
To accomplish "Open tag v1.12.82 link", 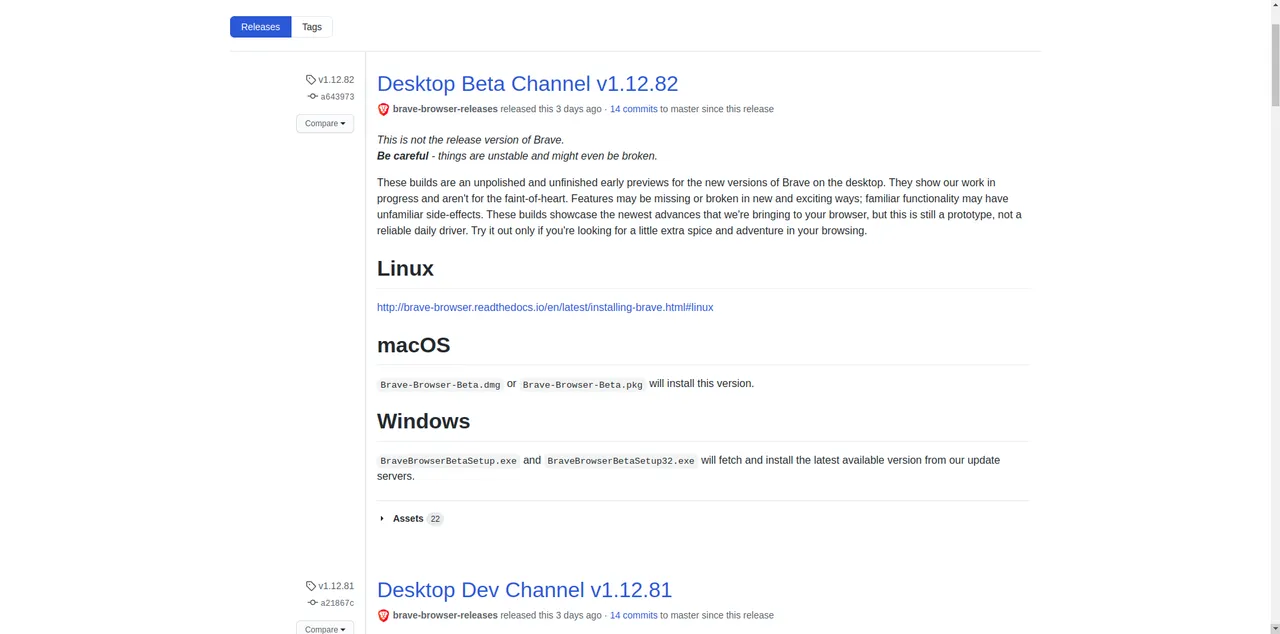I will click(336, 80).
